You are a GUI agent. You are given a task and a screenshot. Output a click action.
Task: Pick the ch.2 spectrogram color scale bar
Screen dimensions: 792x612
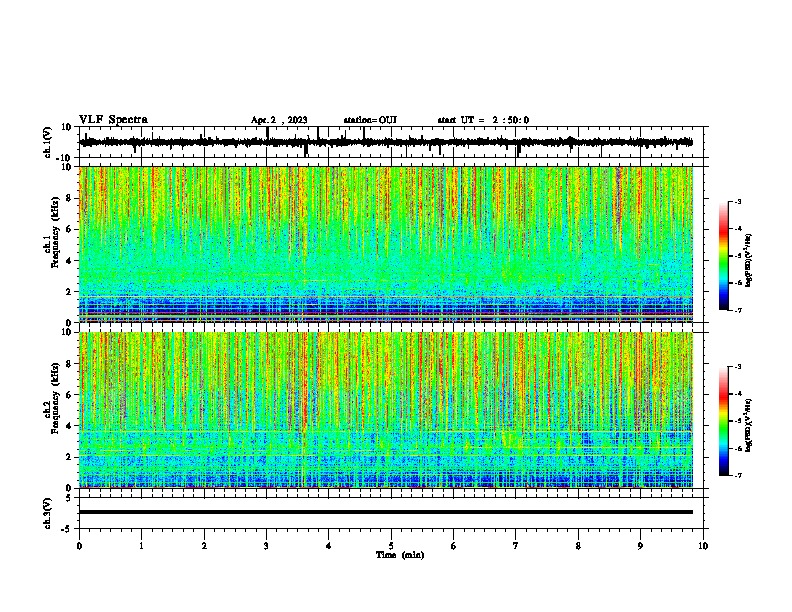(723, 421)
